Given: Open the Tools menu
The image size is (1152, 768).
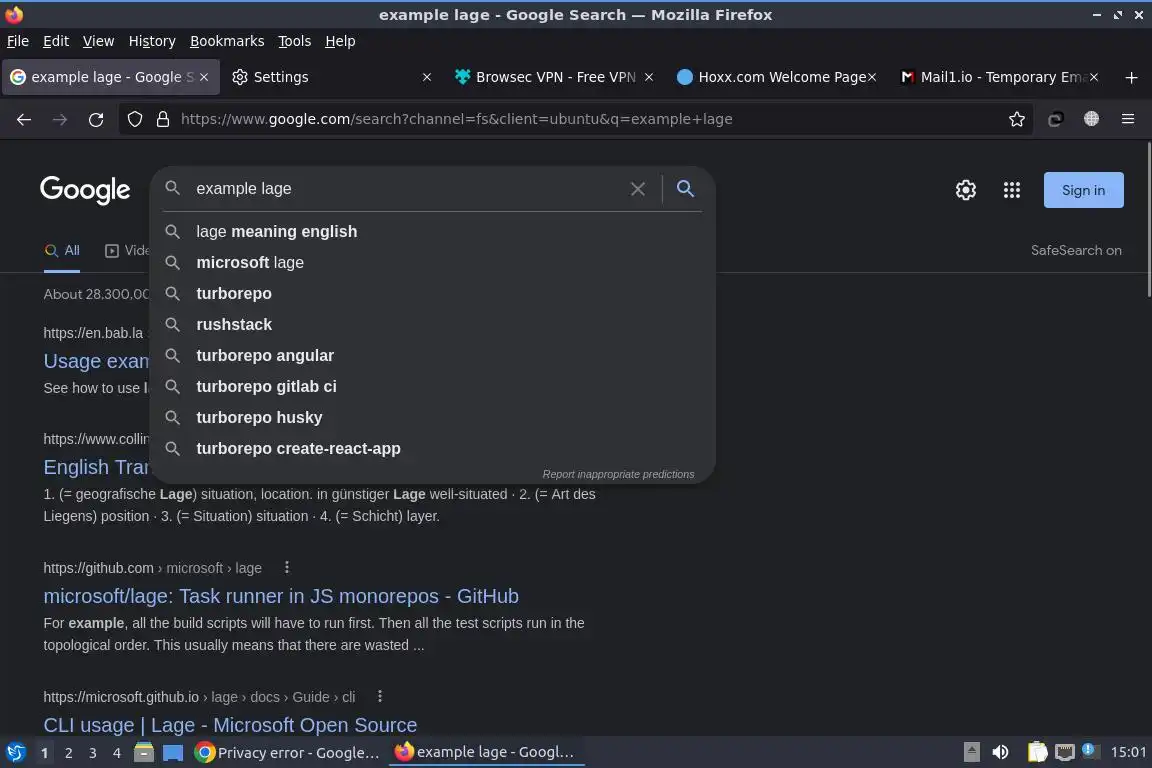Looking at the screenshot, I should 295,41.
